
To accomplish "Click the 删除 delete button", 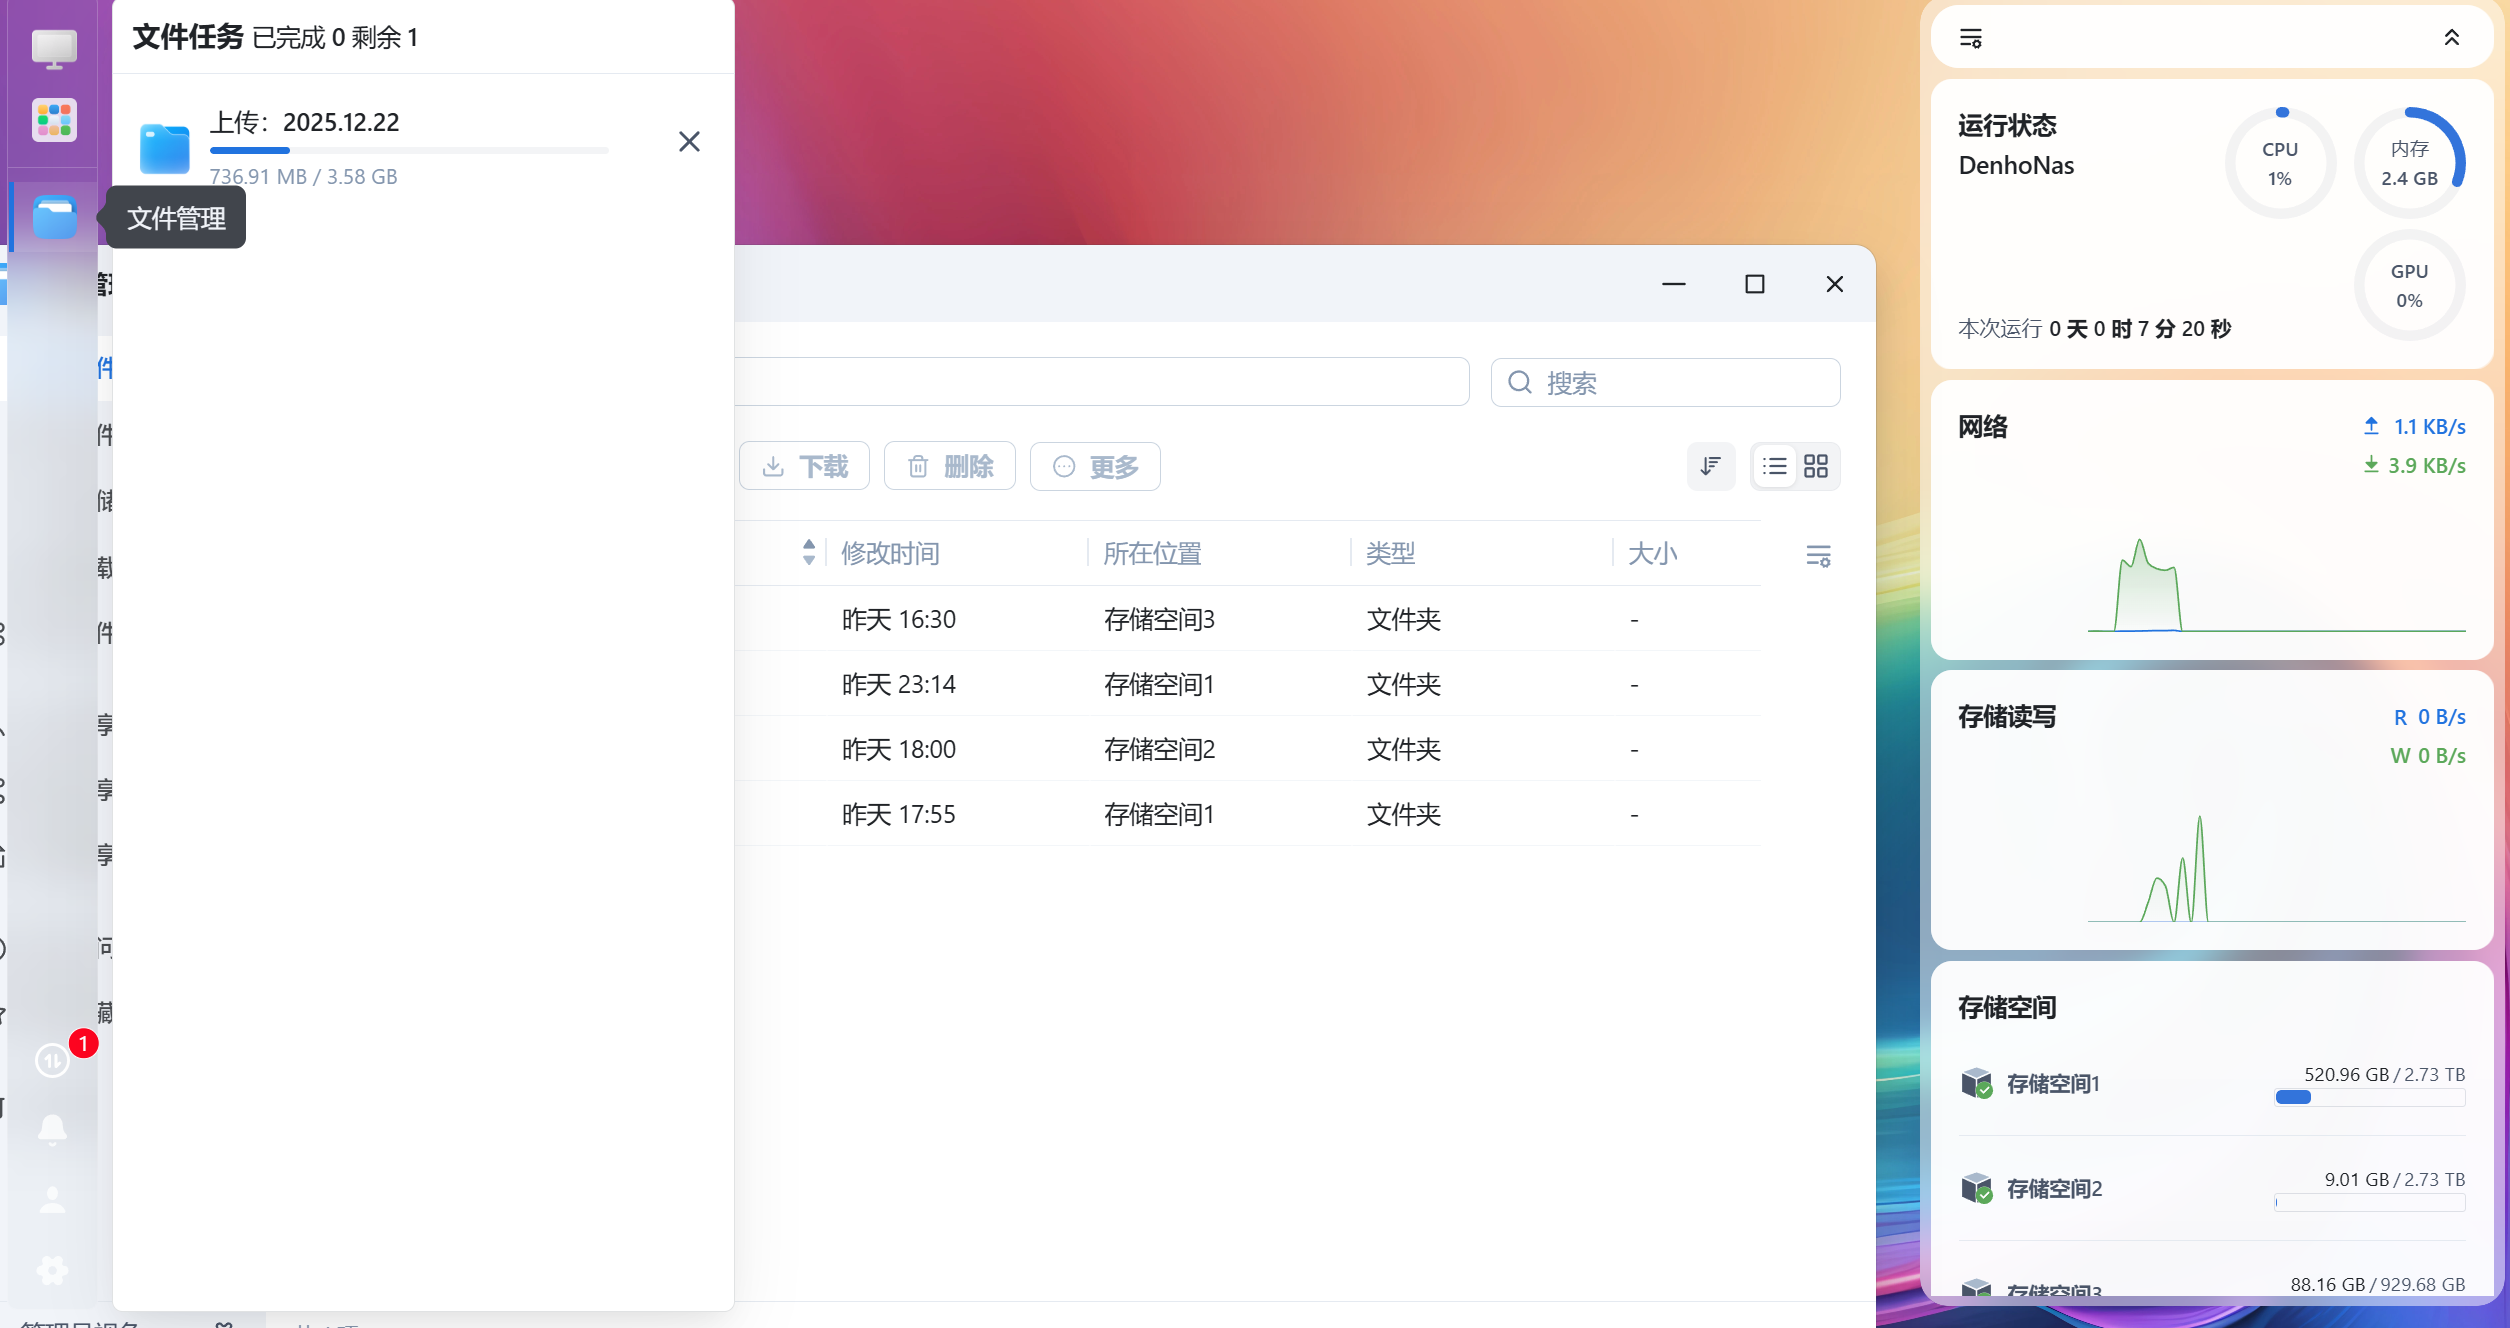I will coord(948,465).
